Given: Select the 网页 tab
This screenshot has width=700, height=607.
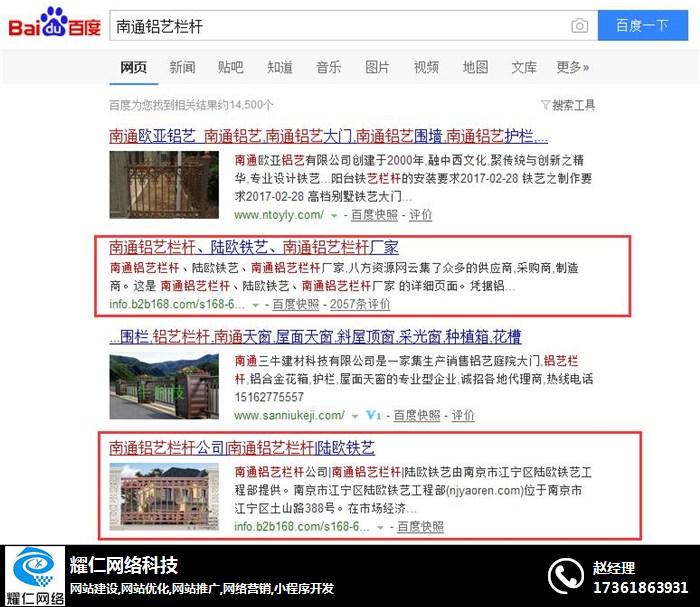Looking at the screenshot, I should coord(133,67).
